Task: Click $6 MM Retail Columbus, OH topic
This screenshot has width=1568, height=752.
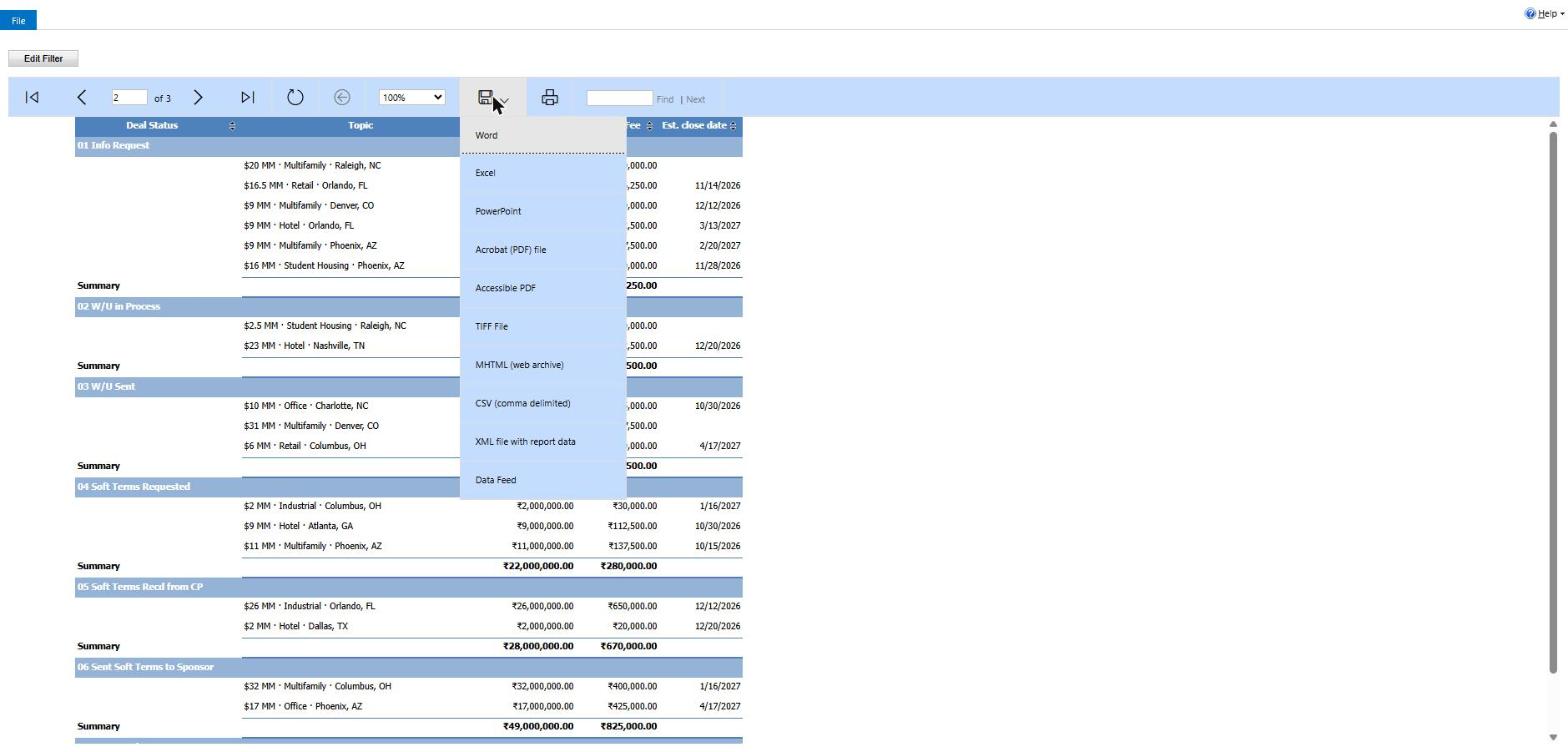Action: 305,446
